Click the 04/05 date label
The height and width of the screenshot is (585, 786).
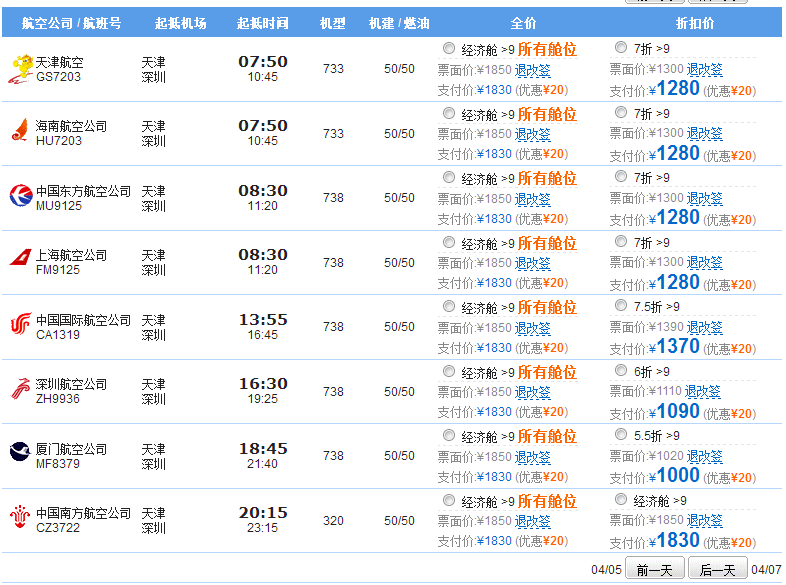(x=606, y=570)
